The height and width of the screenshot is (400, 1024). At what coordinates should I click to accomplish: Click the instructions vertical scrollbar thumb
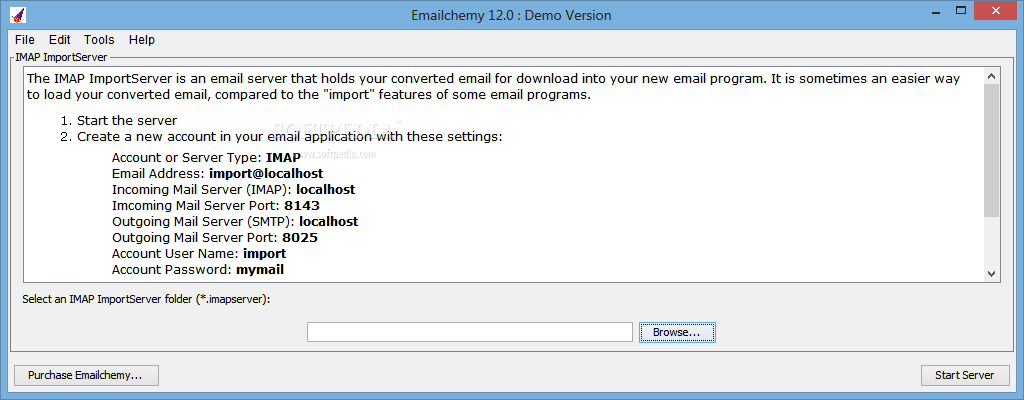pos(991,151)
